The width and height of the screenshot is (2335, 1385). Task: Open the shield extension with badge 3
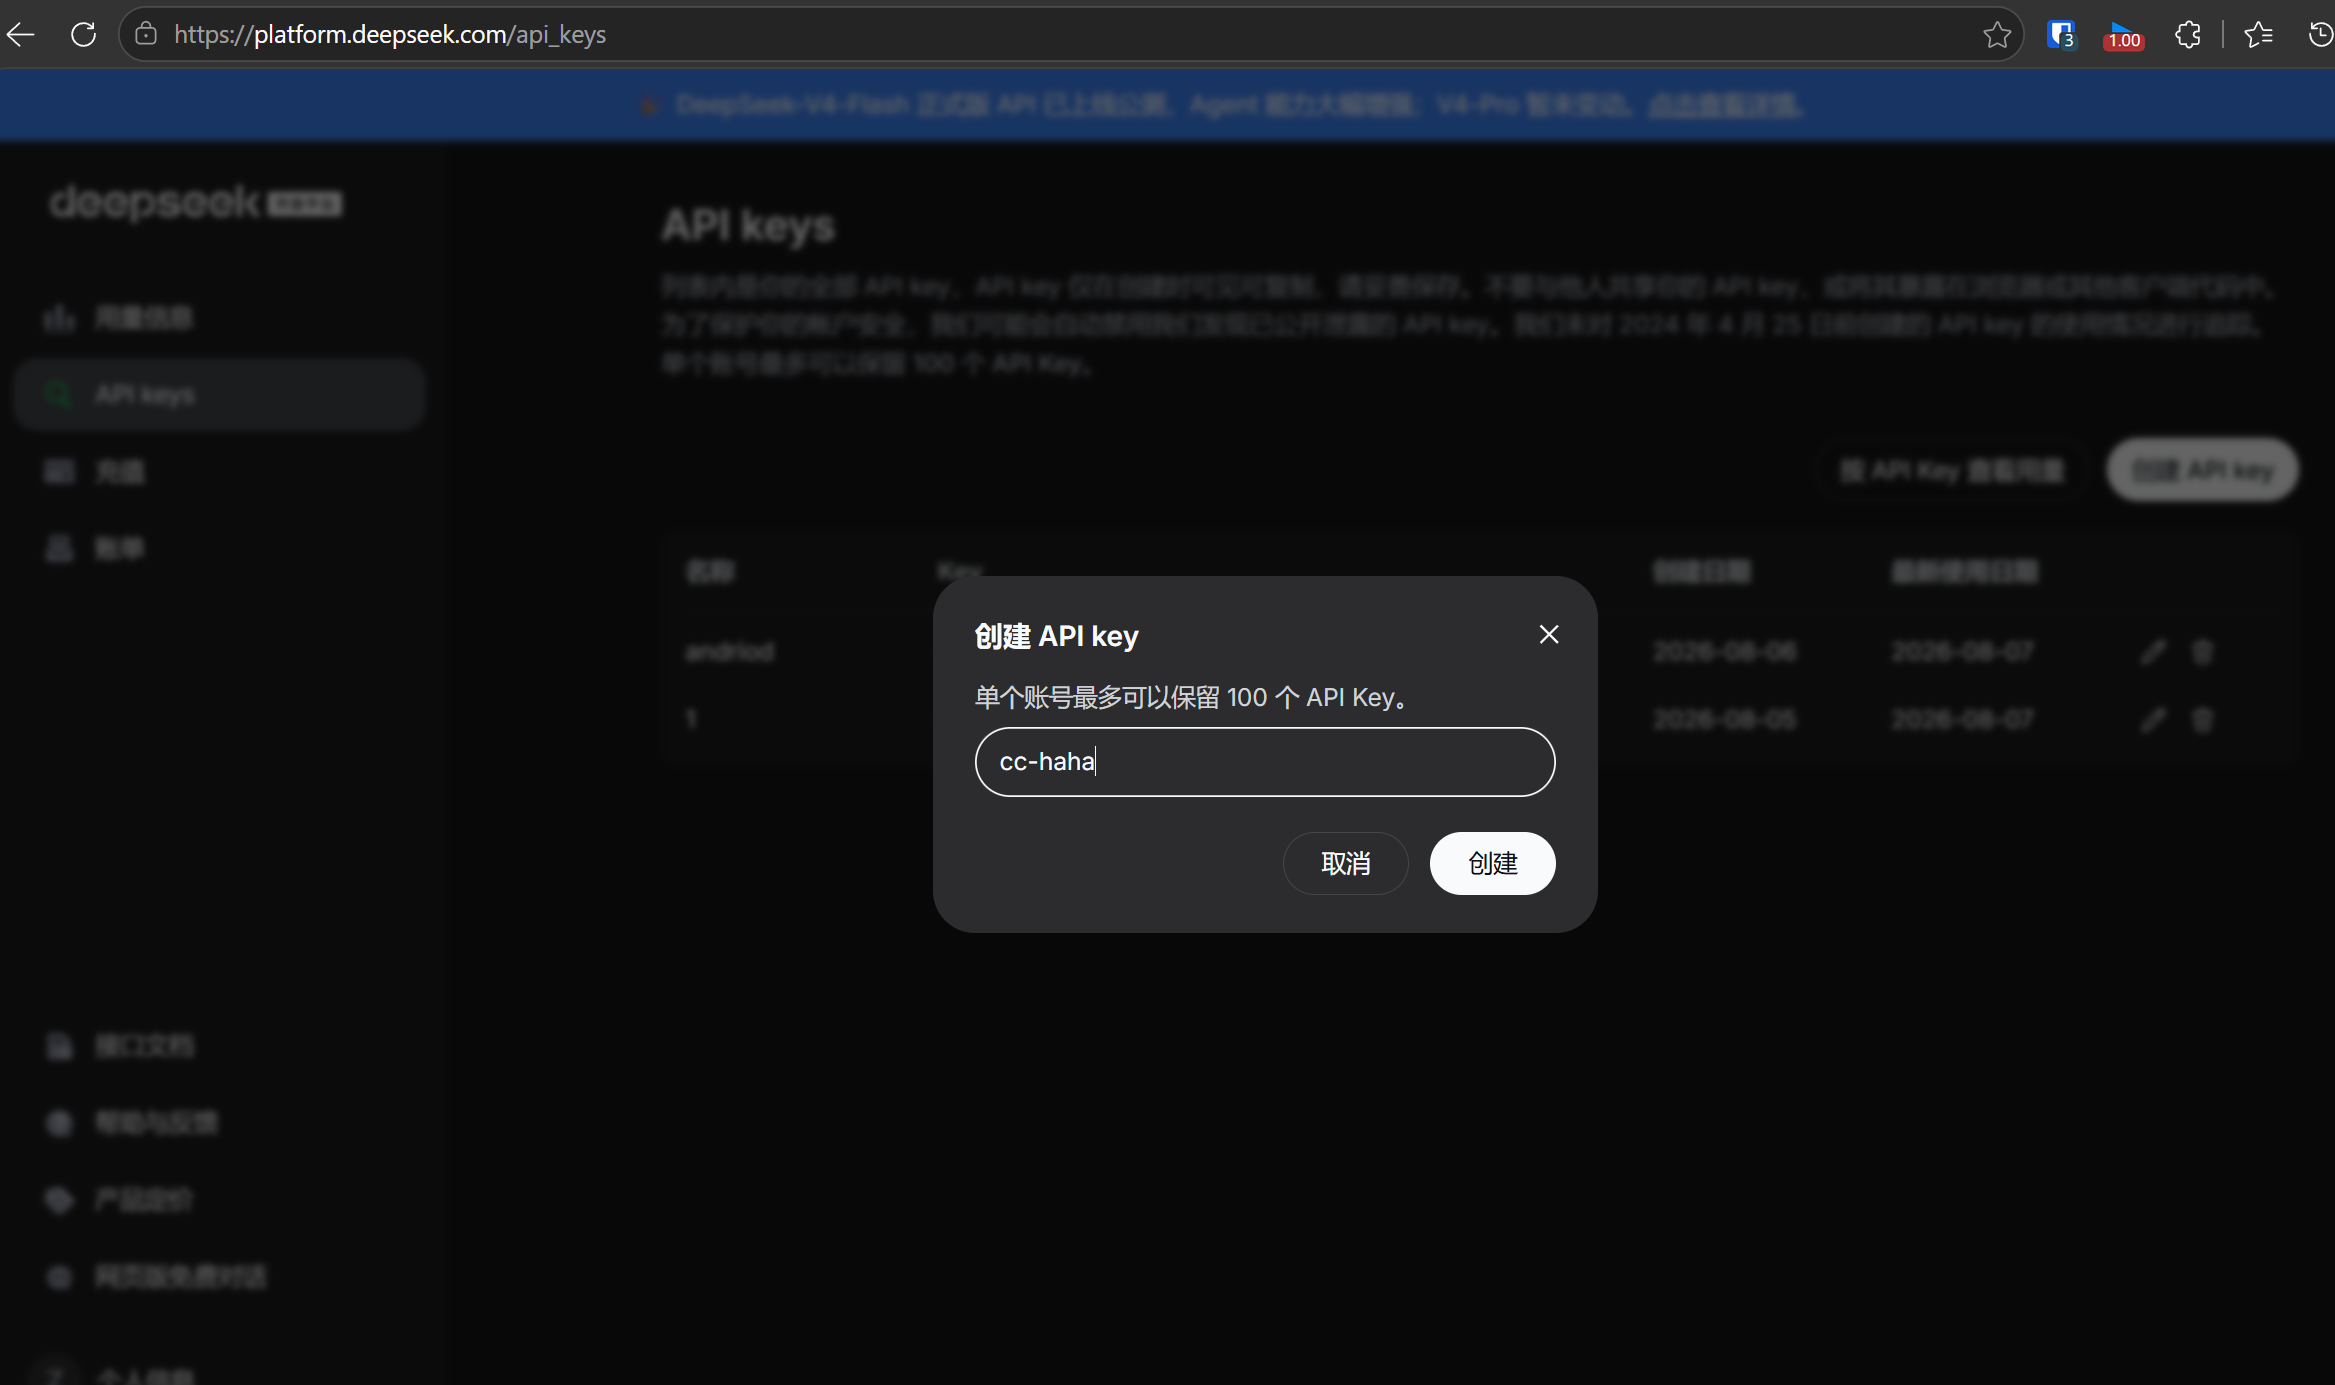pos(2061,35)
